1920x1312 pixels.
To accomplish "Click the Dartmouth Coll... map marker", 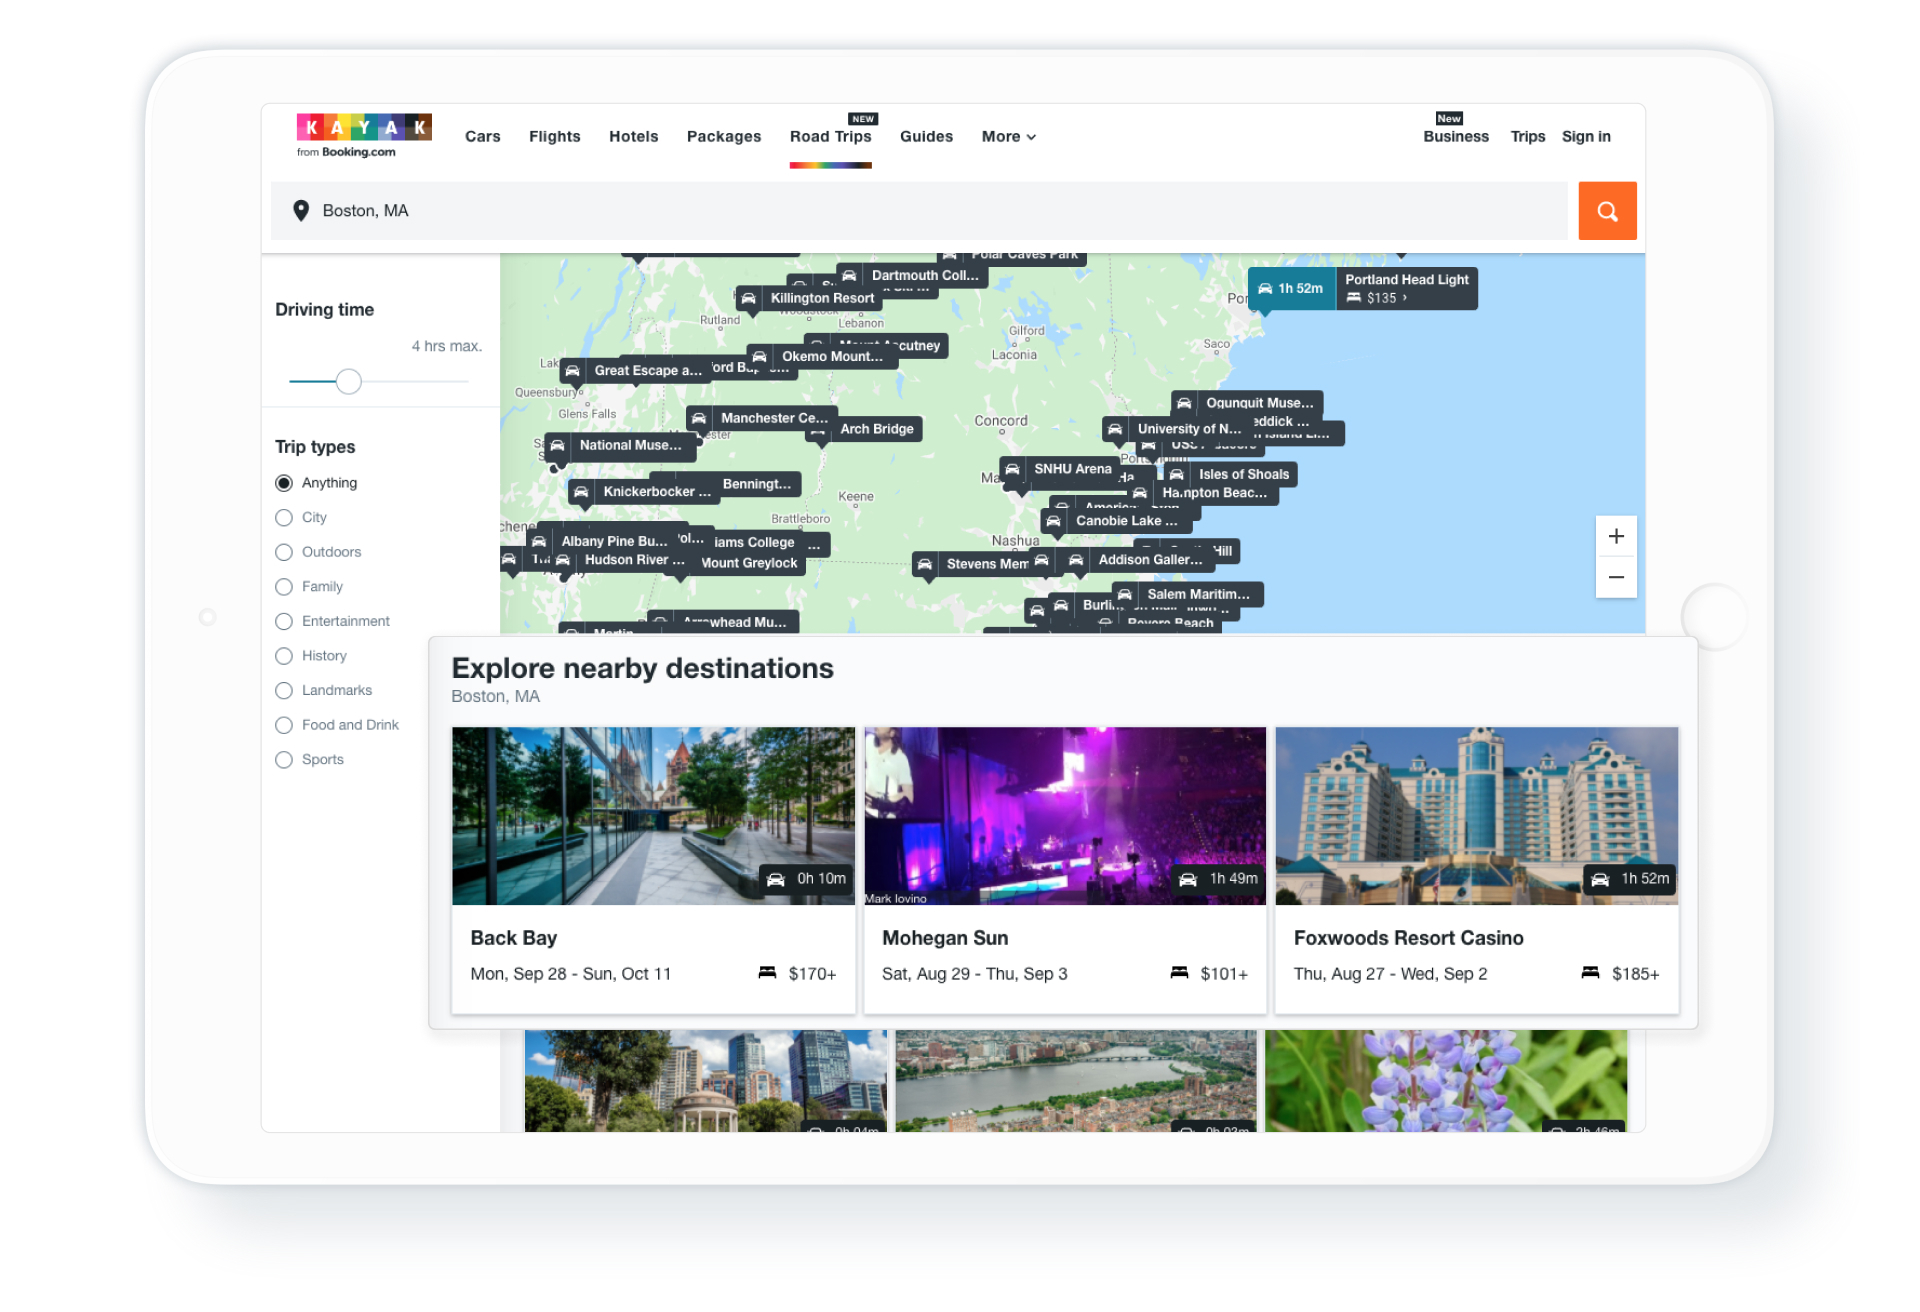I will coord(912,275).
